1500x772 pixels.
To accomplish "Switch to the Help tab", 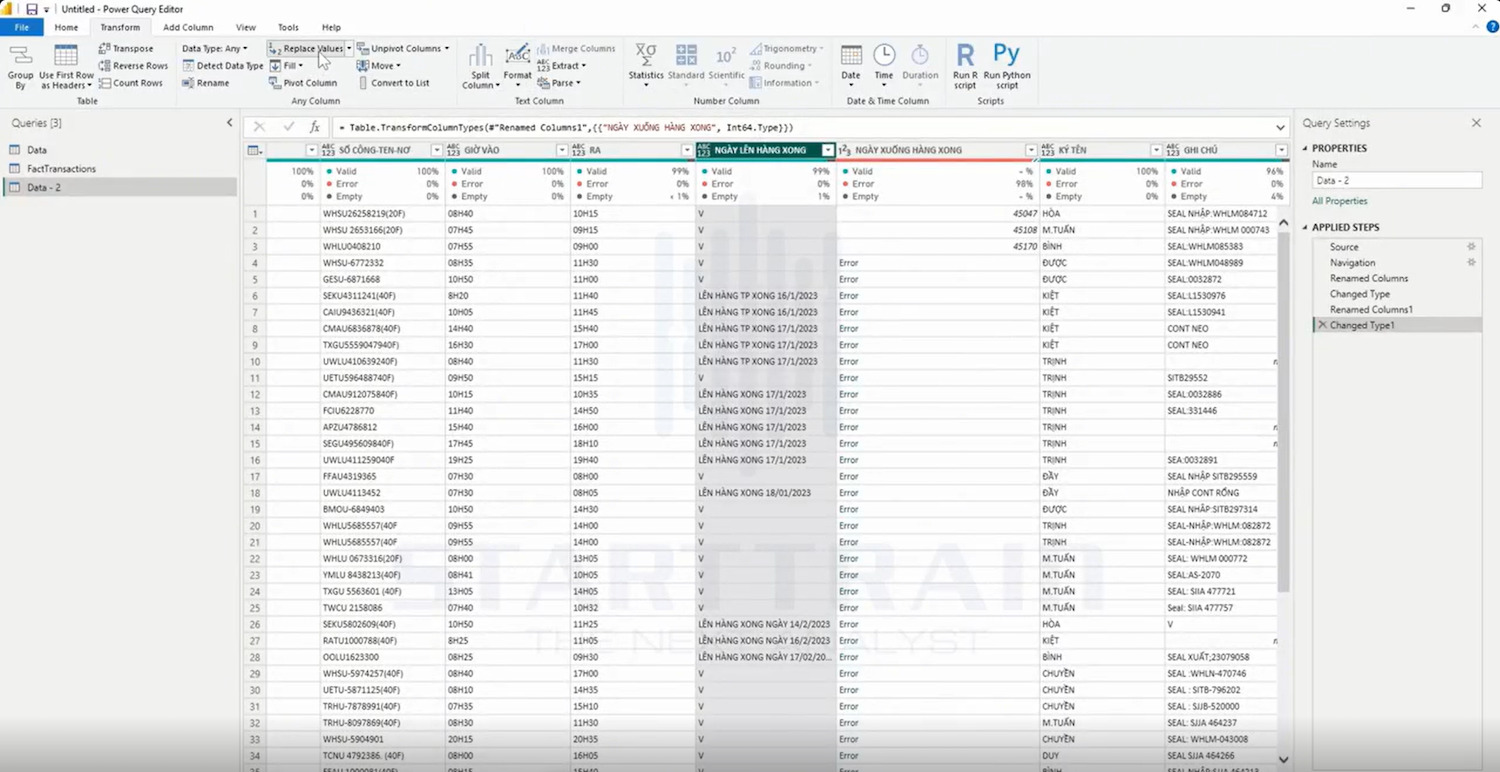I will pos(331,27).
